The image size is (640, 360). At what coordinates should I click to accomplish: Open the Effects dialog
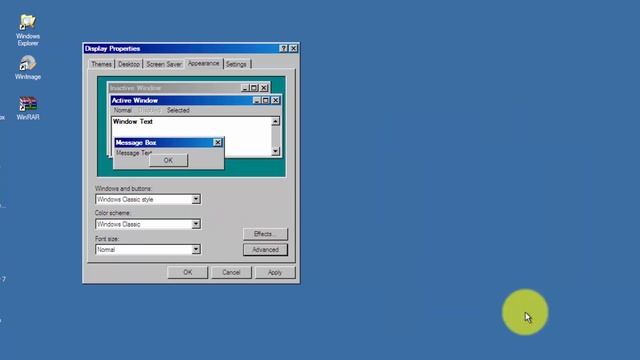265,234
